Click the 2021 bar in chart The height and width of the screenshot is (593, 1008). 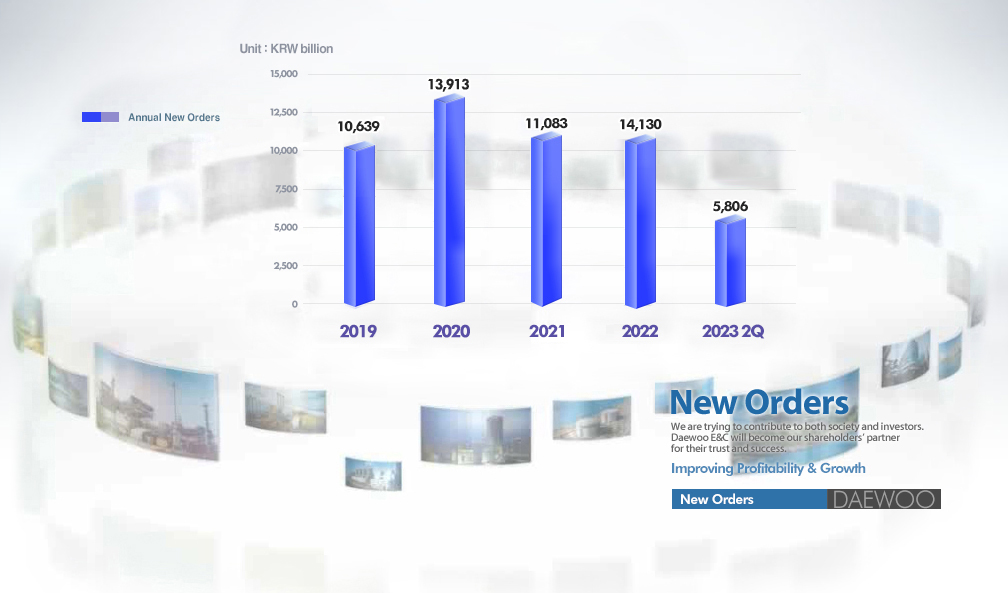coord(546,220)
